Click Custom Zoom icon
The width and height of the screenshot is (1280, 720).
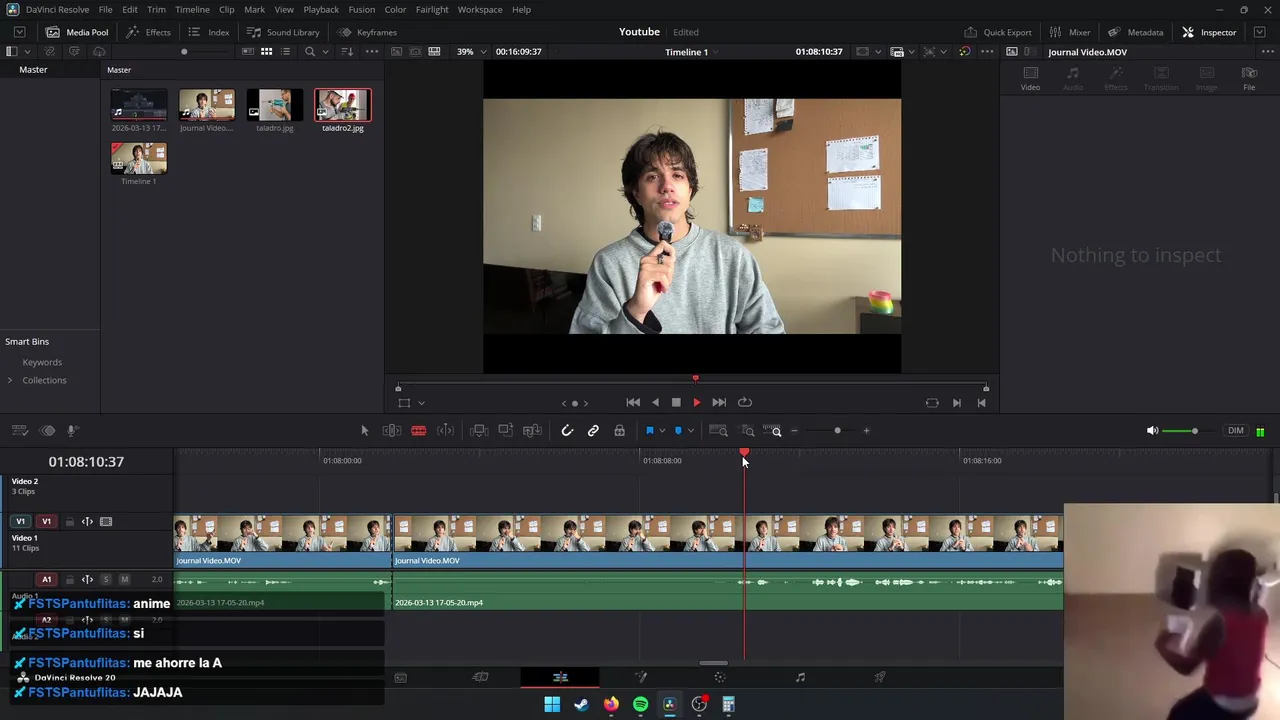pos(773,431)
